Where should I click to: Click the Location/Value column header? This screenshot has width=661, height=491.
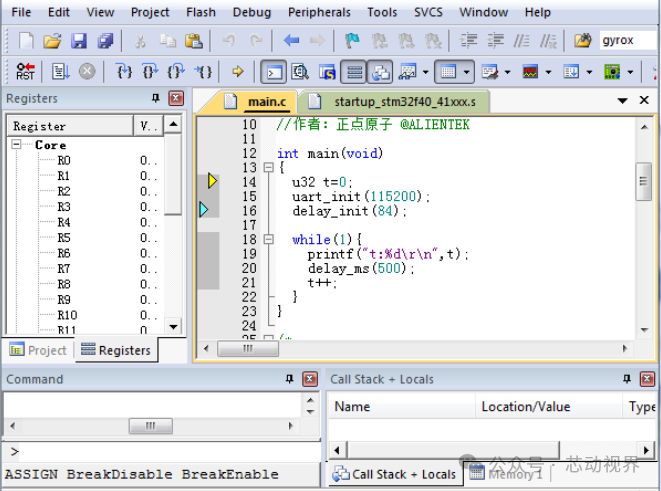[548, 406]
